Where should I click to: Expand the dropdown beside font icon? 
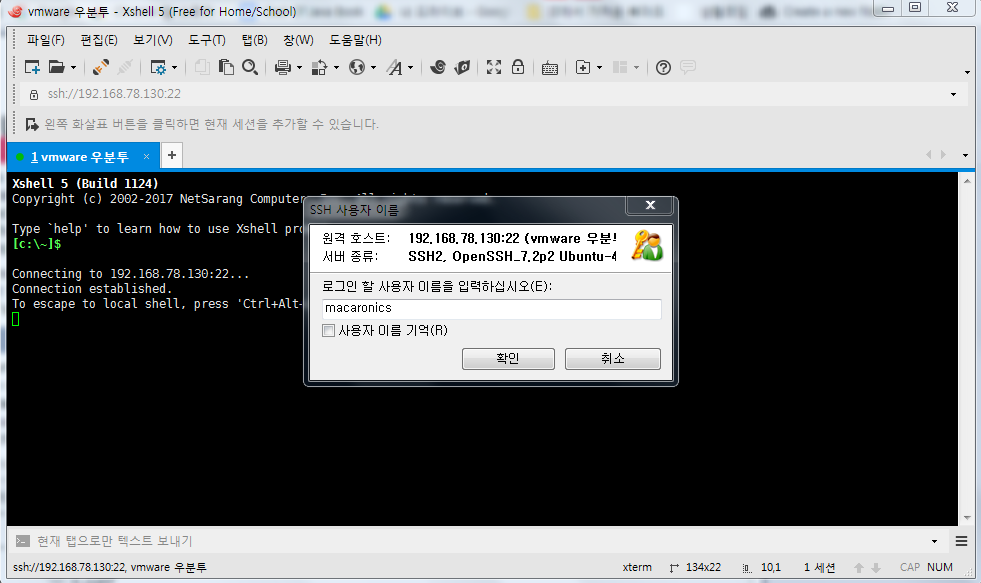click(410, 68)
